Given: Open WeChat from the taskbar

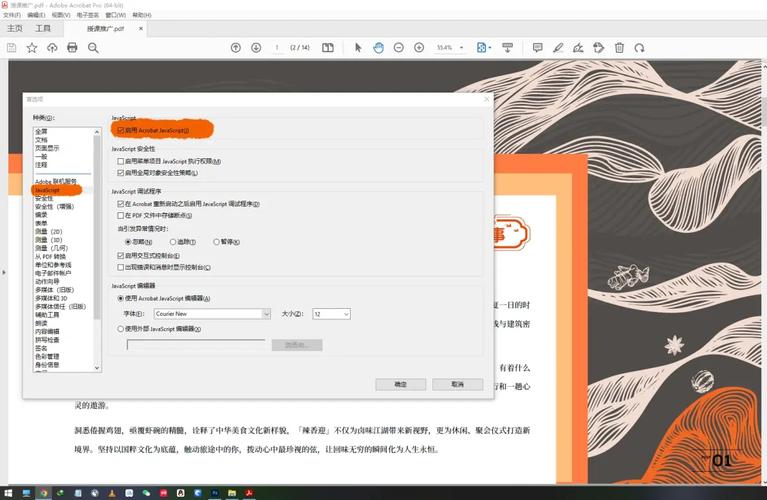Looking at the screenshot, I should pos(146,493).
